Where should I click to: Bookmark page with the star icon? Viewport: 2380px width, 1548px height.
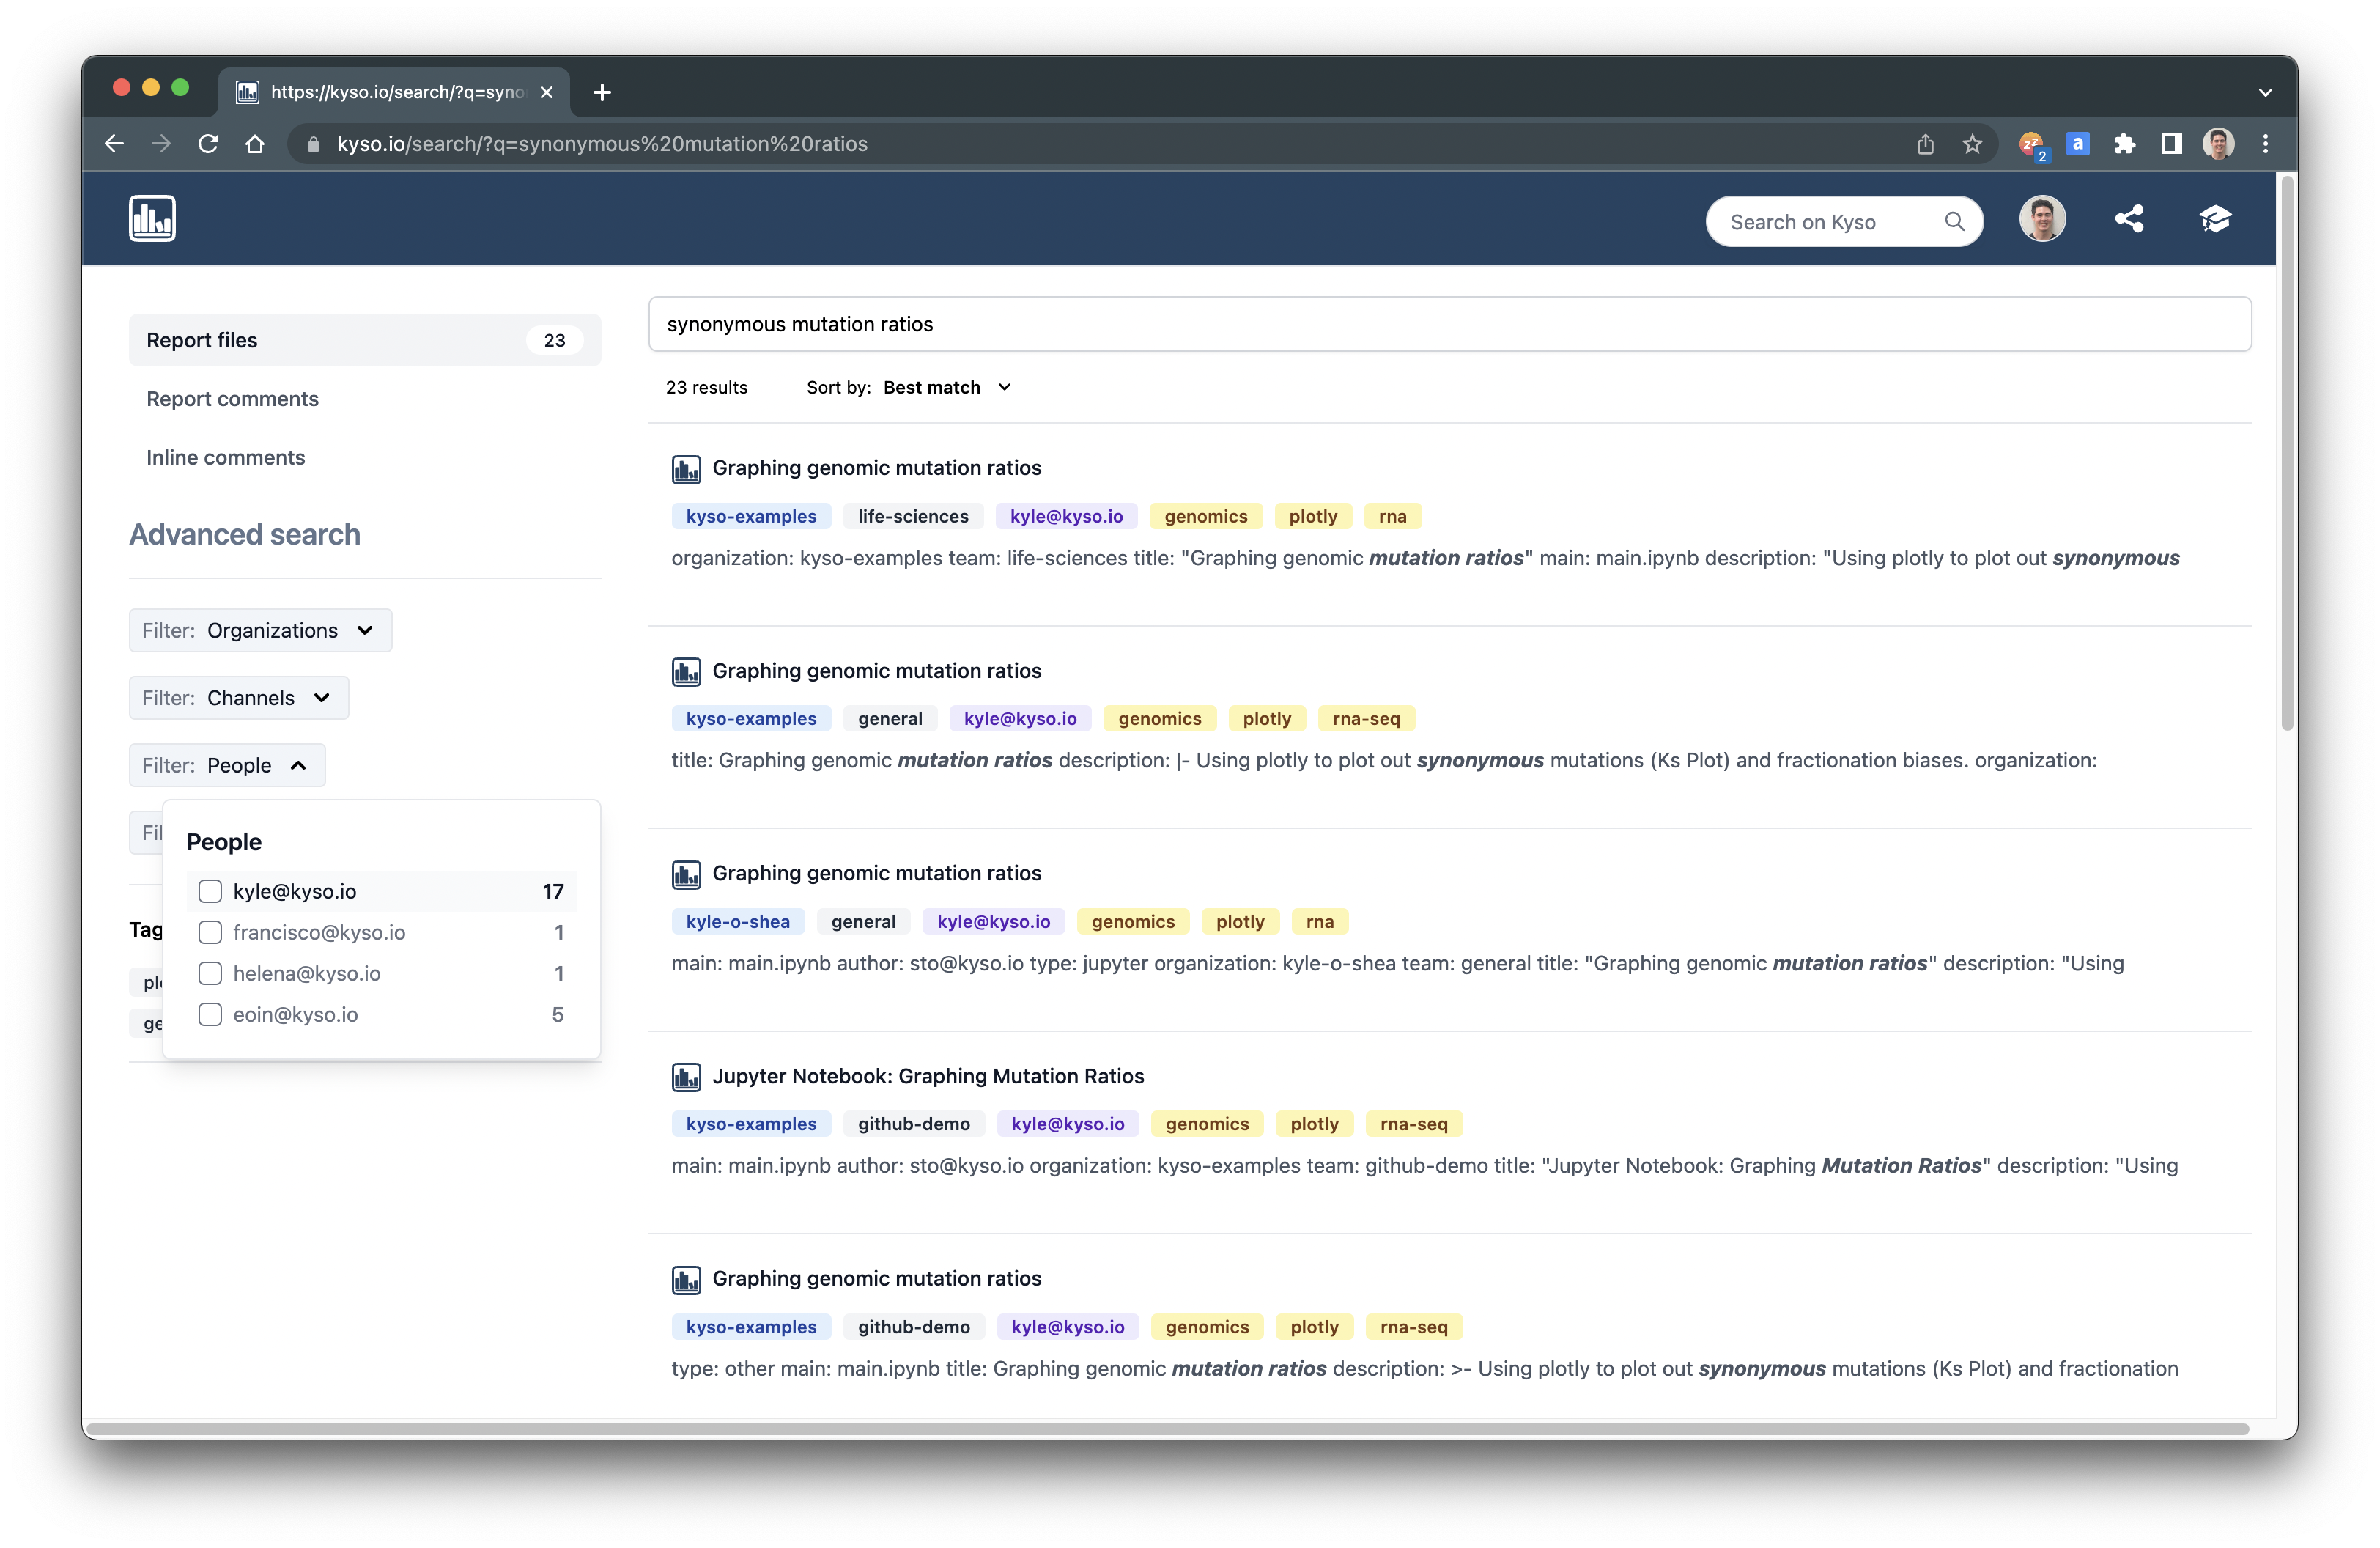point(1972,144)
